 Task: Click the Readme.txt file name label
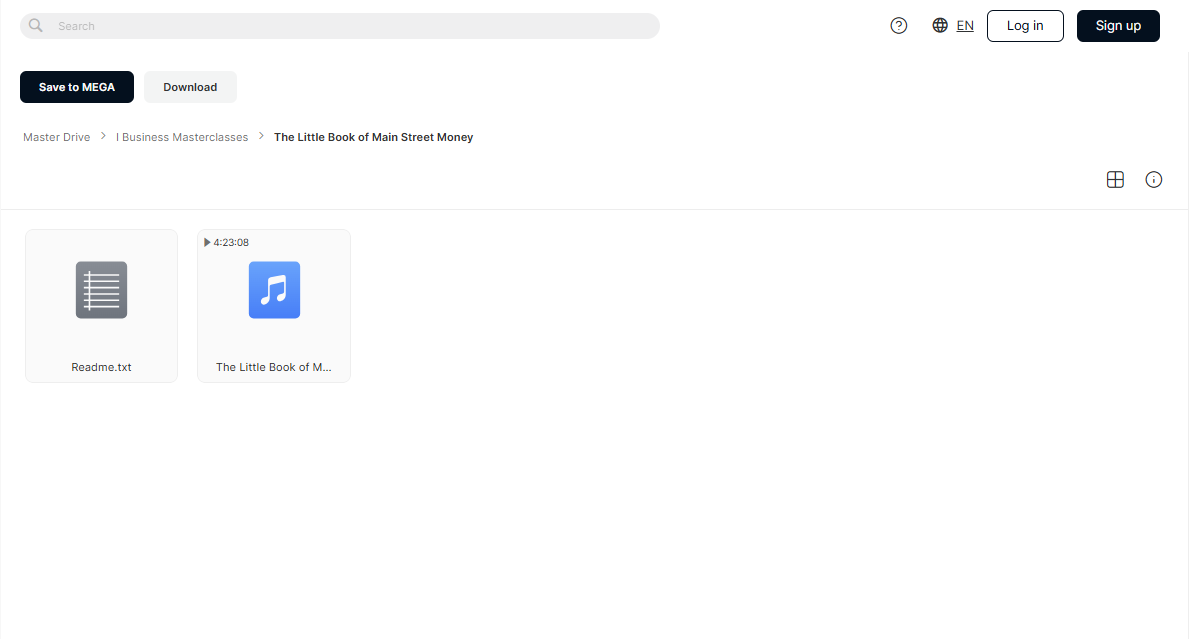coord(102,367)
